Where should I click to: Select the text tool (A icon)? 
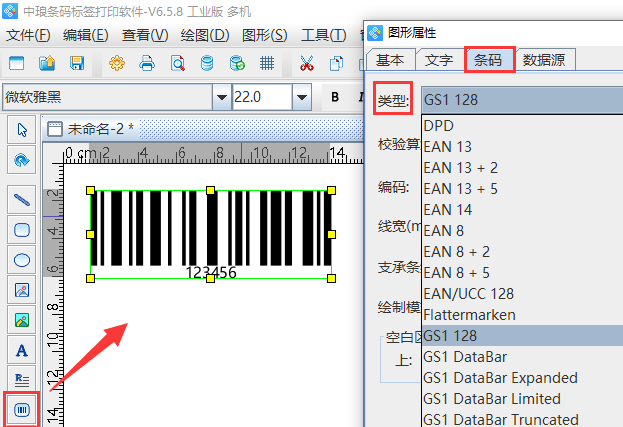pos(21,350)
